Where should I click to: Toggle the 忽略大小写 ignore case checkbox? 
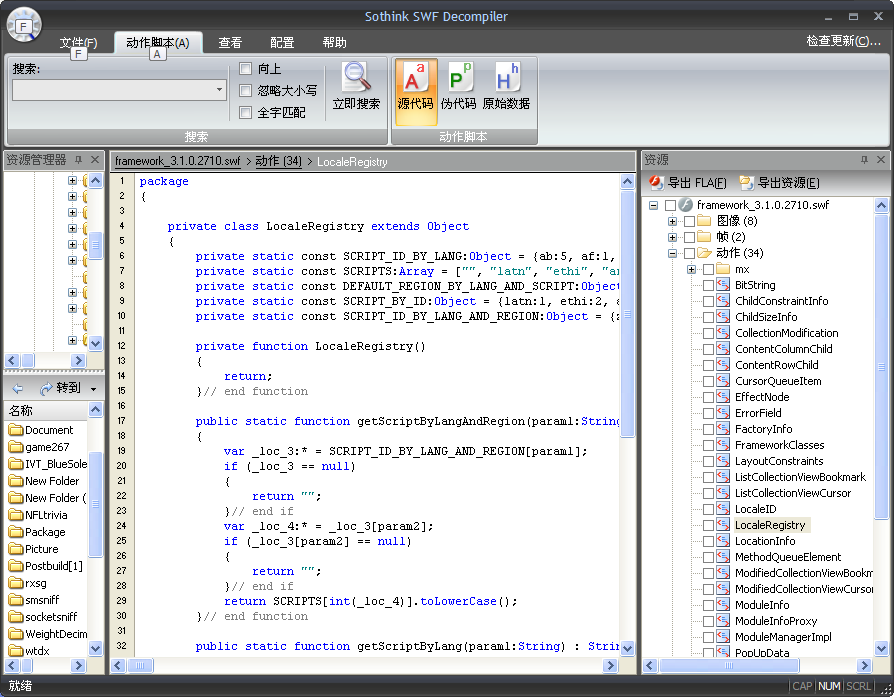(x=246, y=91)
